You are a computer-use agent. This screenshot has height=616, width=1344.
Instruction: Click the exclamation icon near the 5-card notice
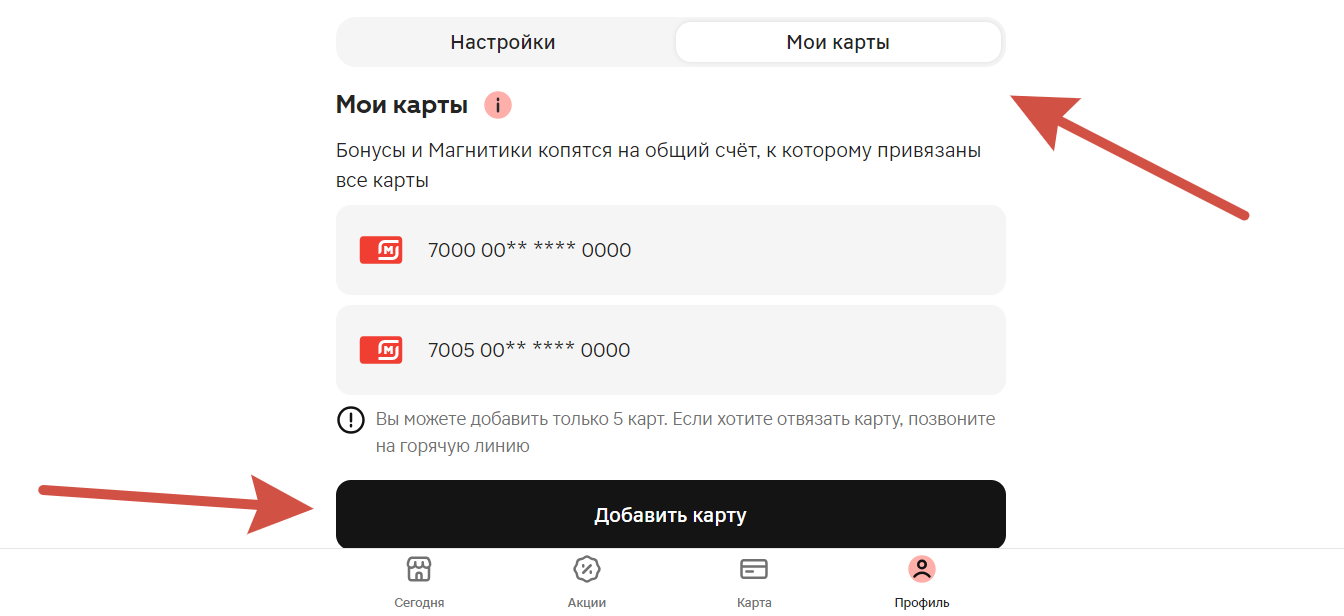[351, 420]
